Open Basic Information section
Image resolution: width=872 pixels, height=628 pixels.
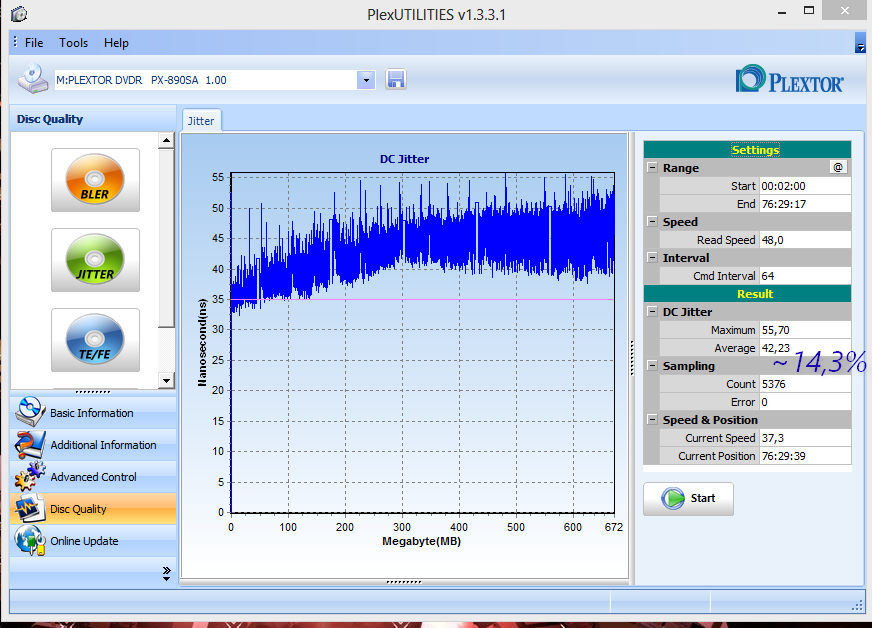[x=93, y=413]
